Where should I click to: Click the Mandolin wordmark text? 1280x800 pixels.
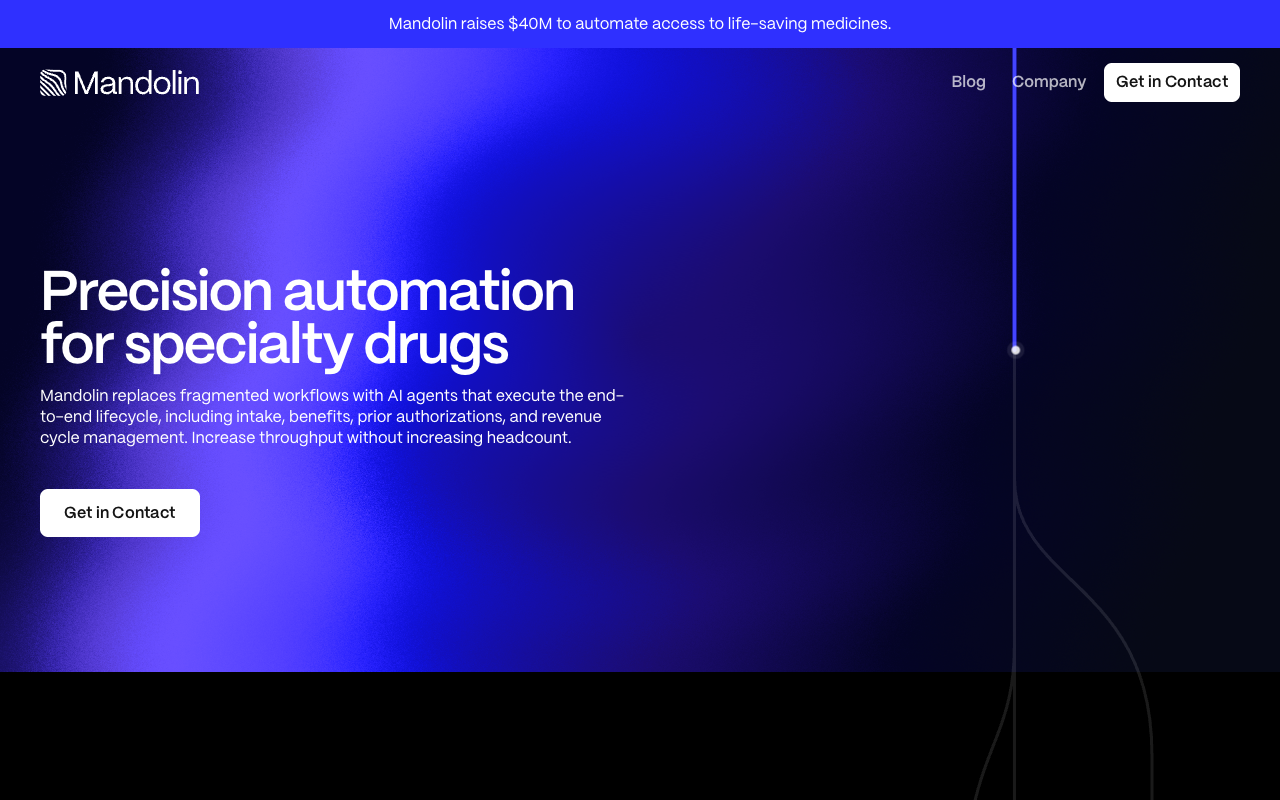click(137, 83)
